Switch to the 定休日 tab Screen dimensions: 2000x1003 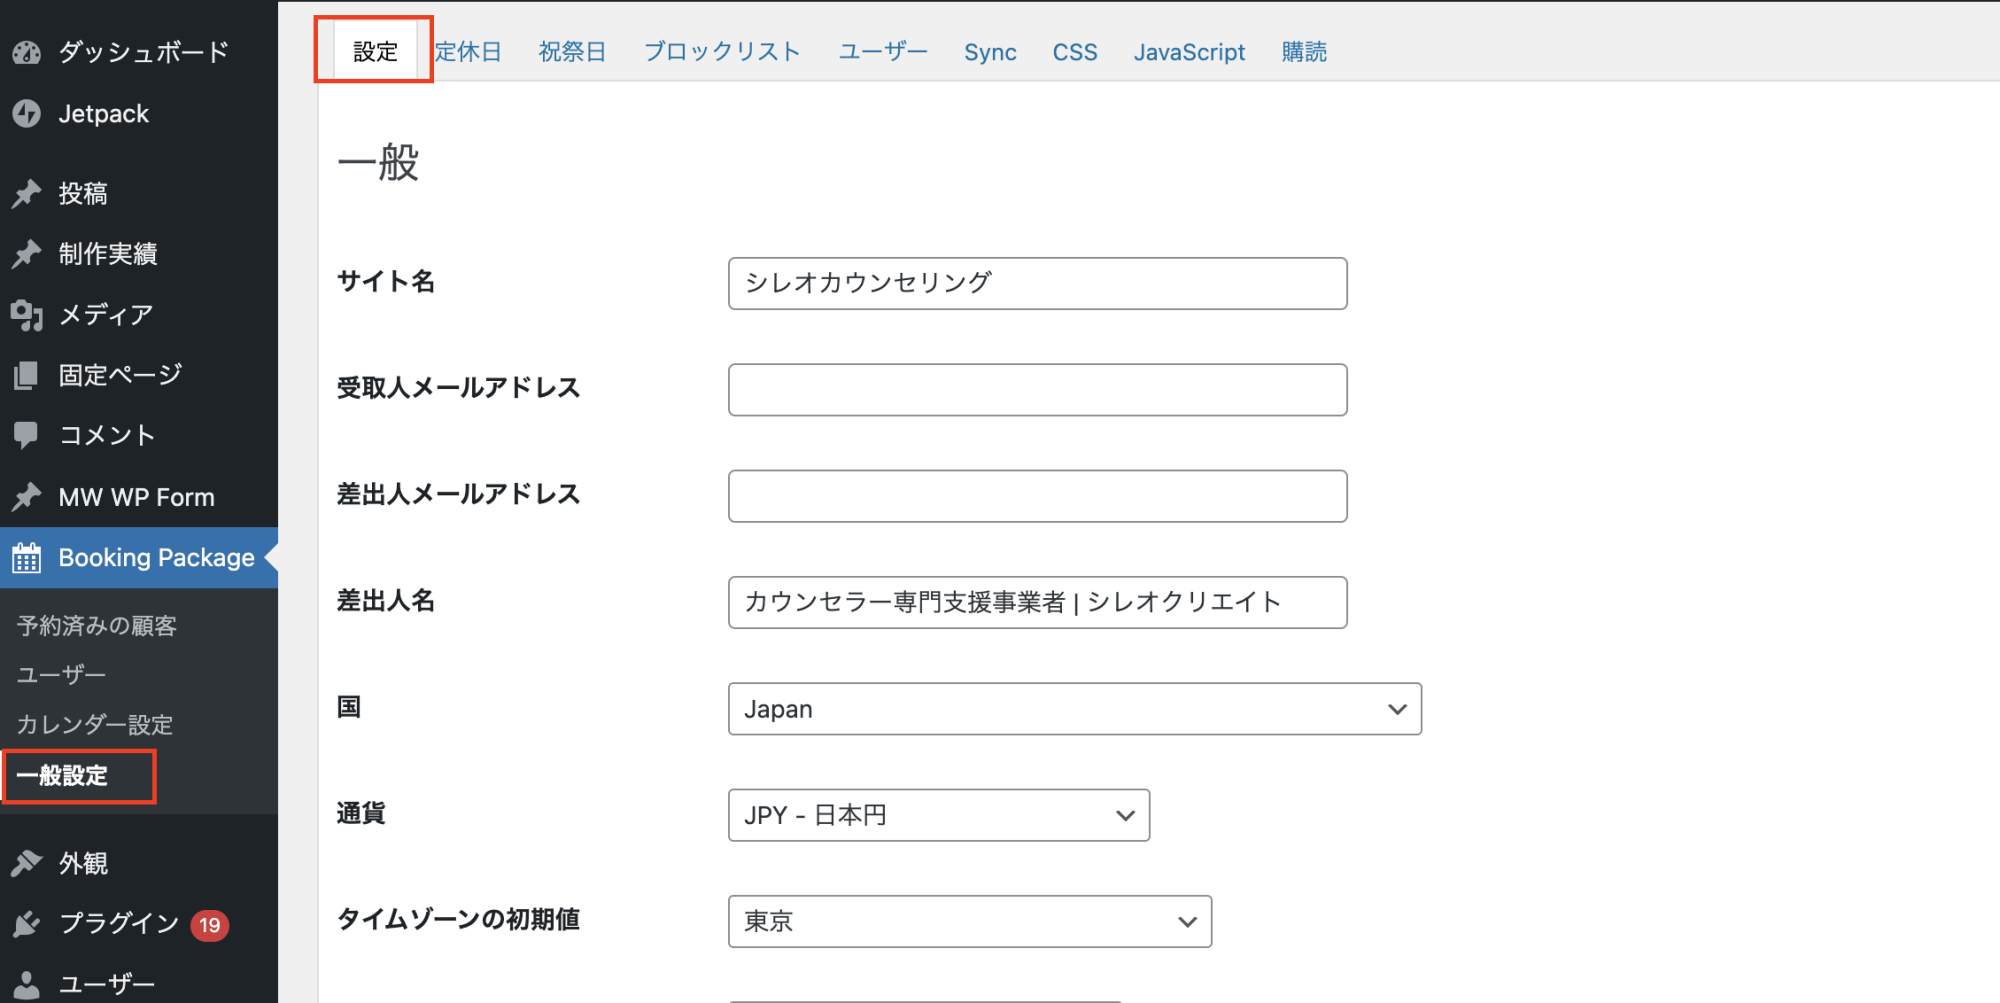[x=468, y=52]
